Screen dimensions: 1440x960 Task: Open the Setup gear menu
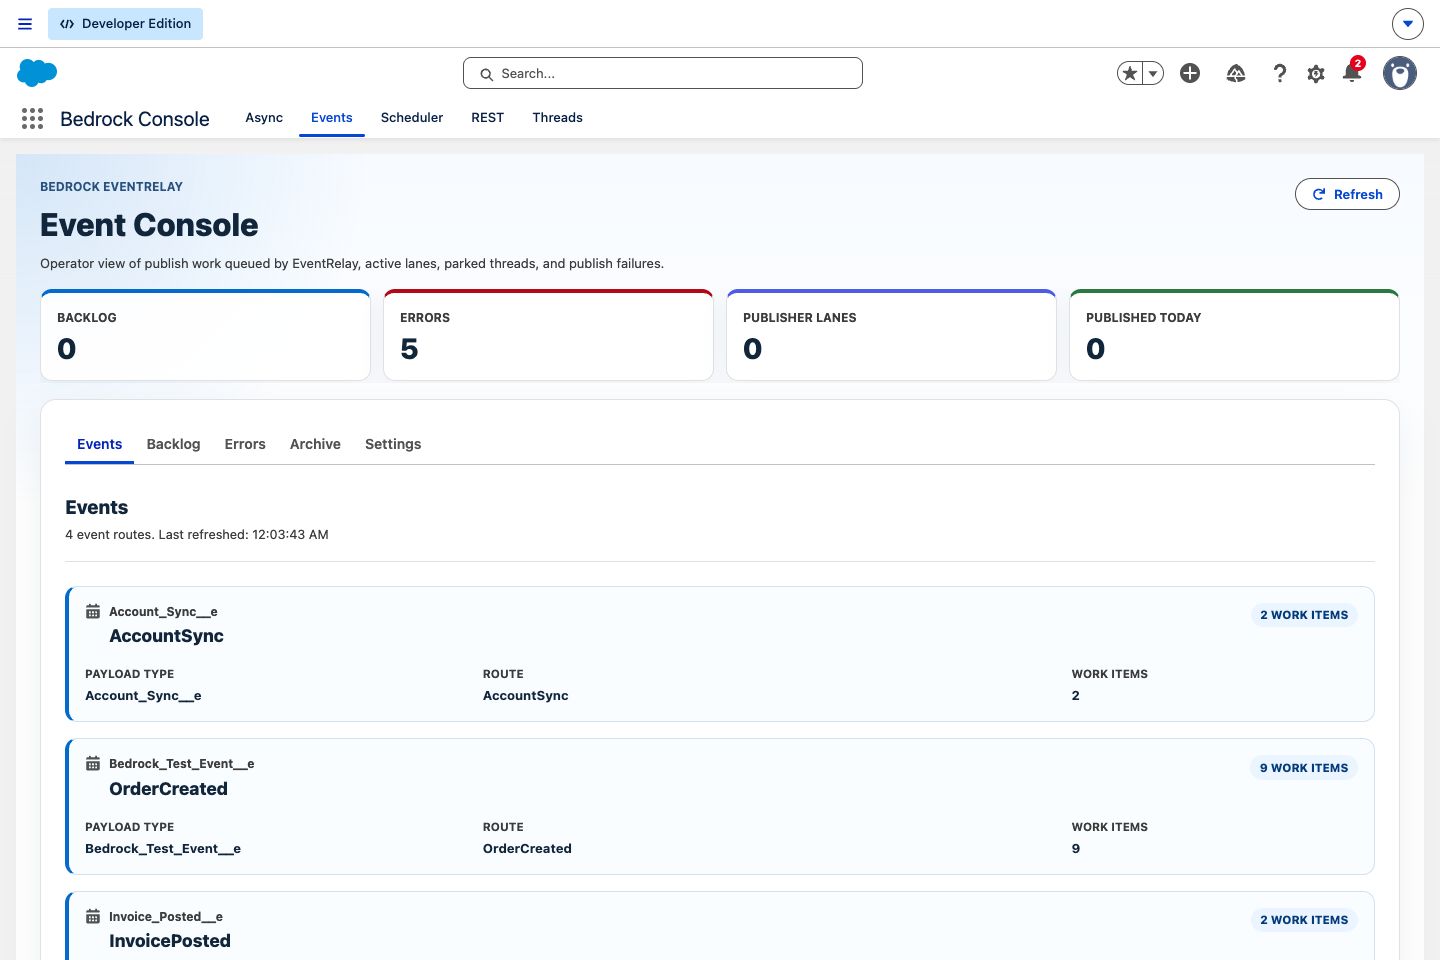[x=1316, y=74]
